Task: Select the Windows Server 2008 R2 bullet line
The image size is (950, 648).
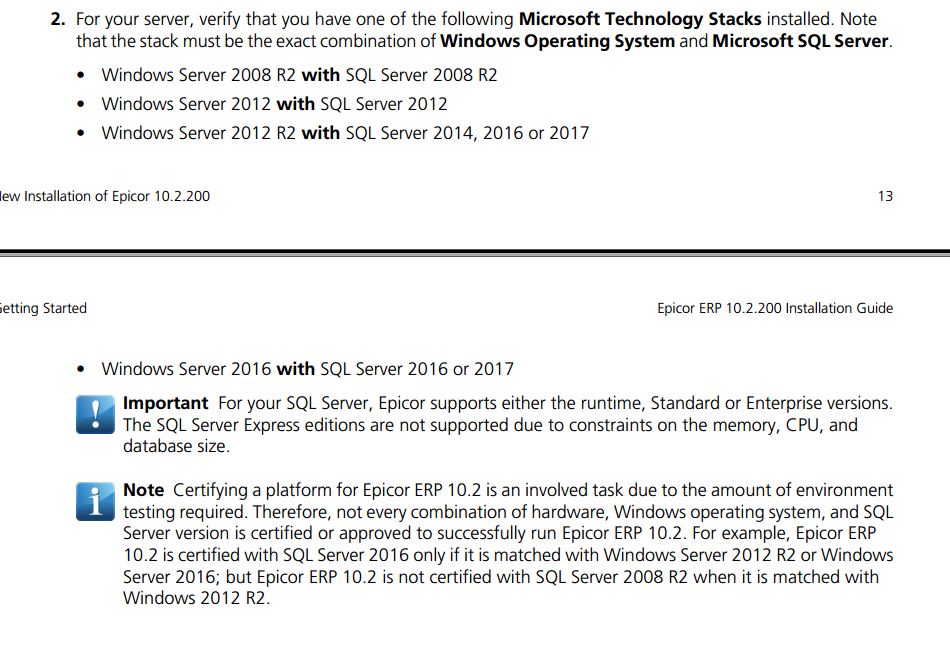Action: pyautogui.click(x=299, y=75)
